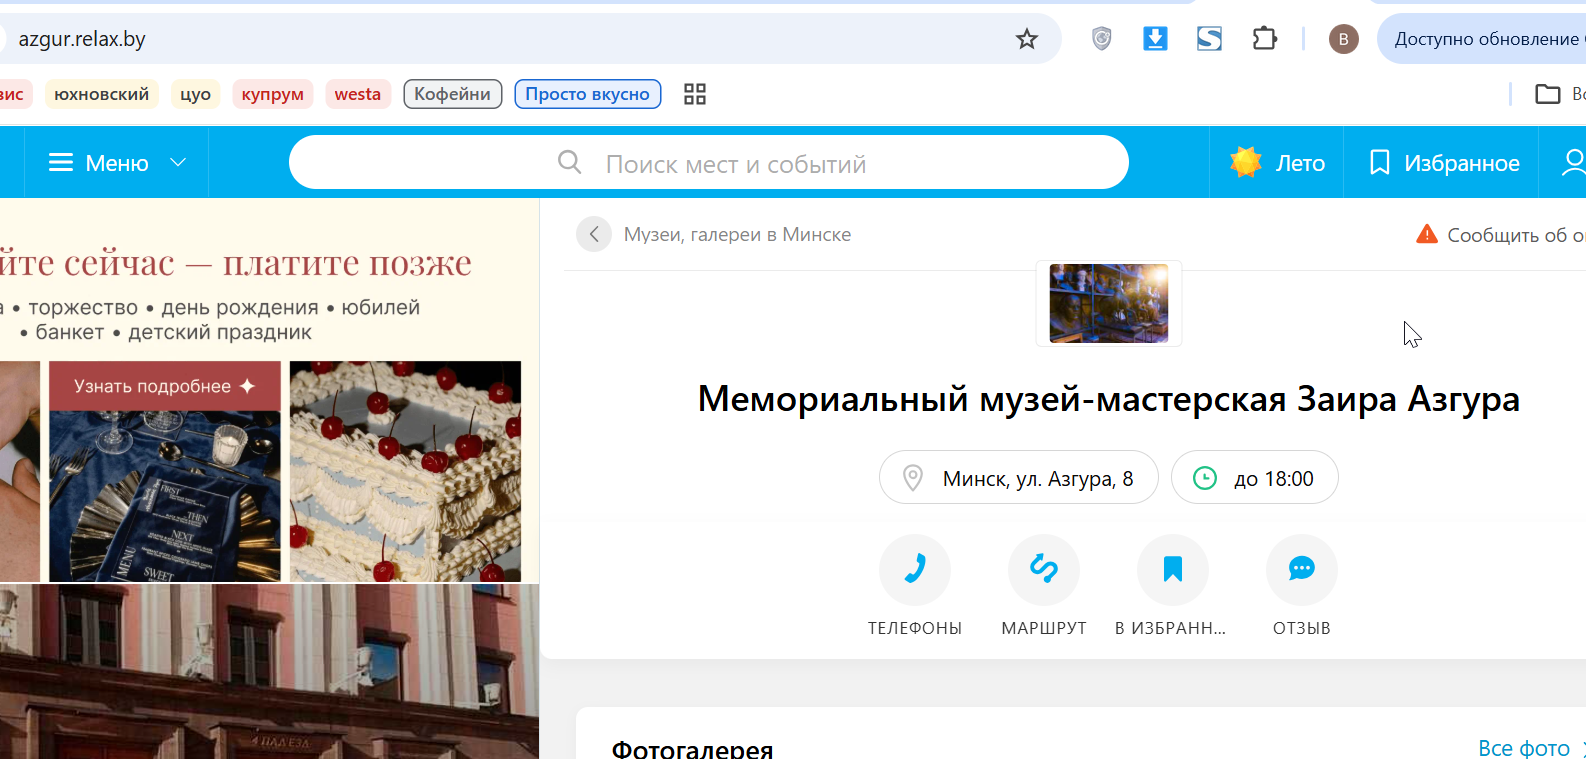Click the museum building photo

(x=269, y=672)
